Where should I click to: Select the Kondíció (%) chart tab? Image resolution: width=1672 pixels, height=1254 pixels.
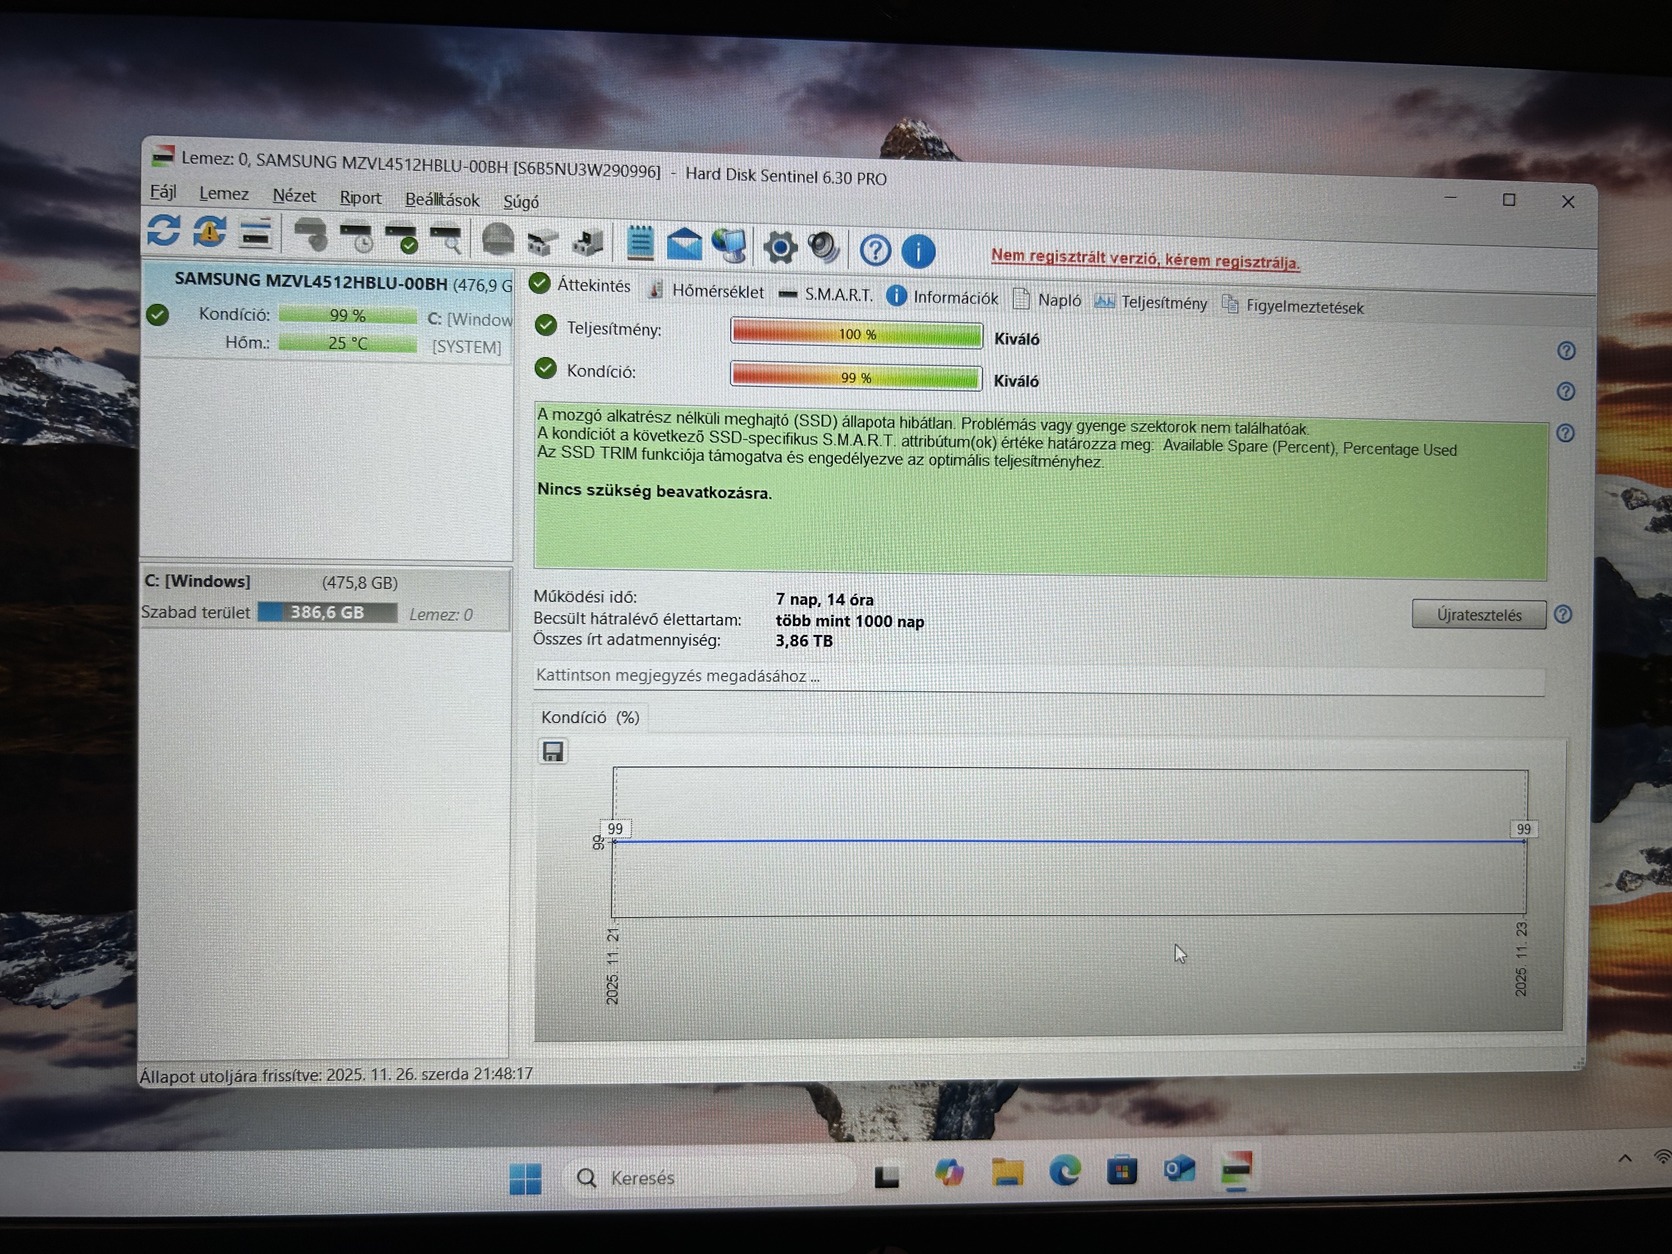[x=590, y=717]
